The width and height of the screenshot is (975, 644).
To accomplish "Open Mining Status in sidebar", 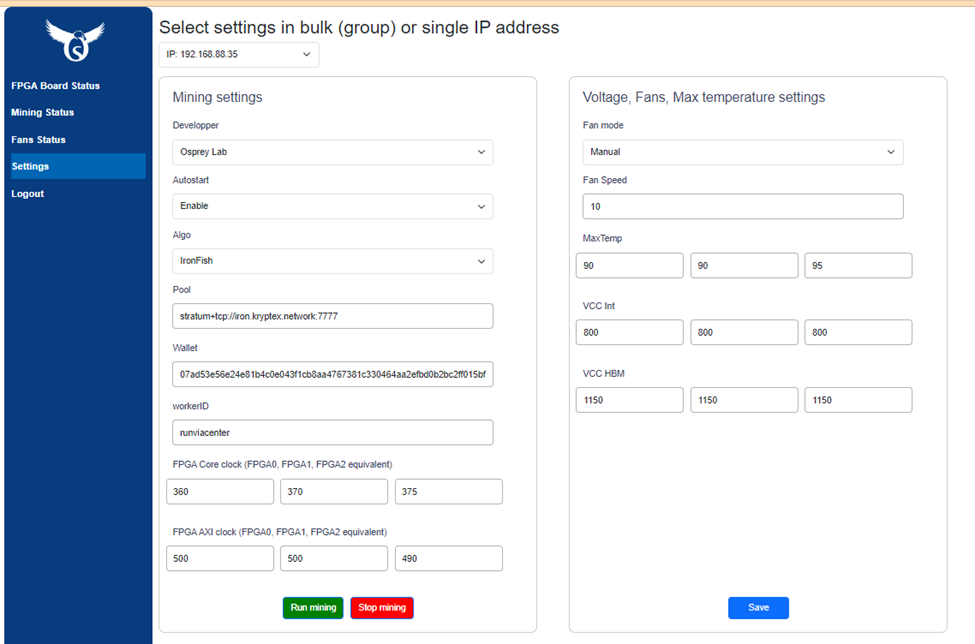I will pyautogui.click(x=42, y=113).
